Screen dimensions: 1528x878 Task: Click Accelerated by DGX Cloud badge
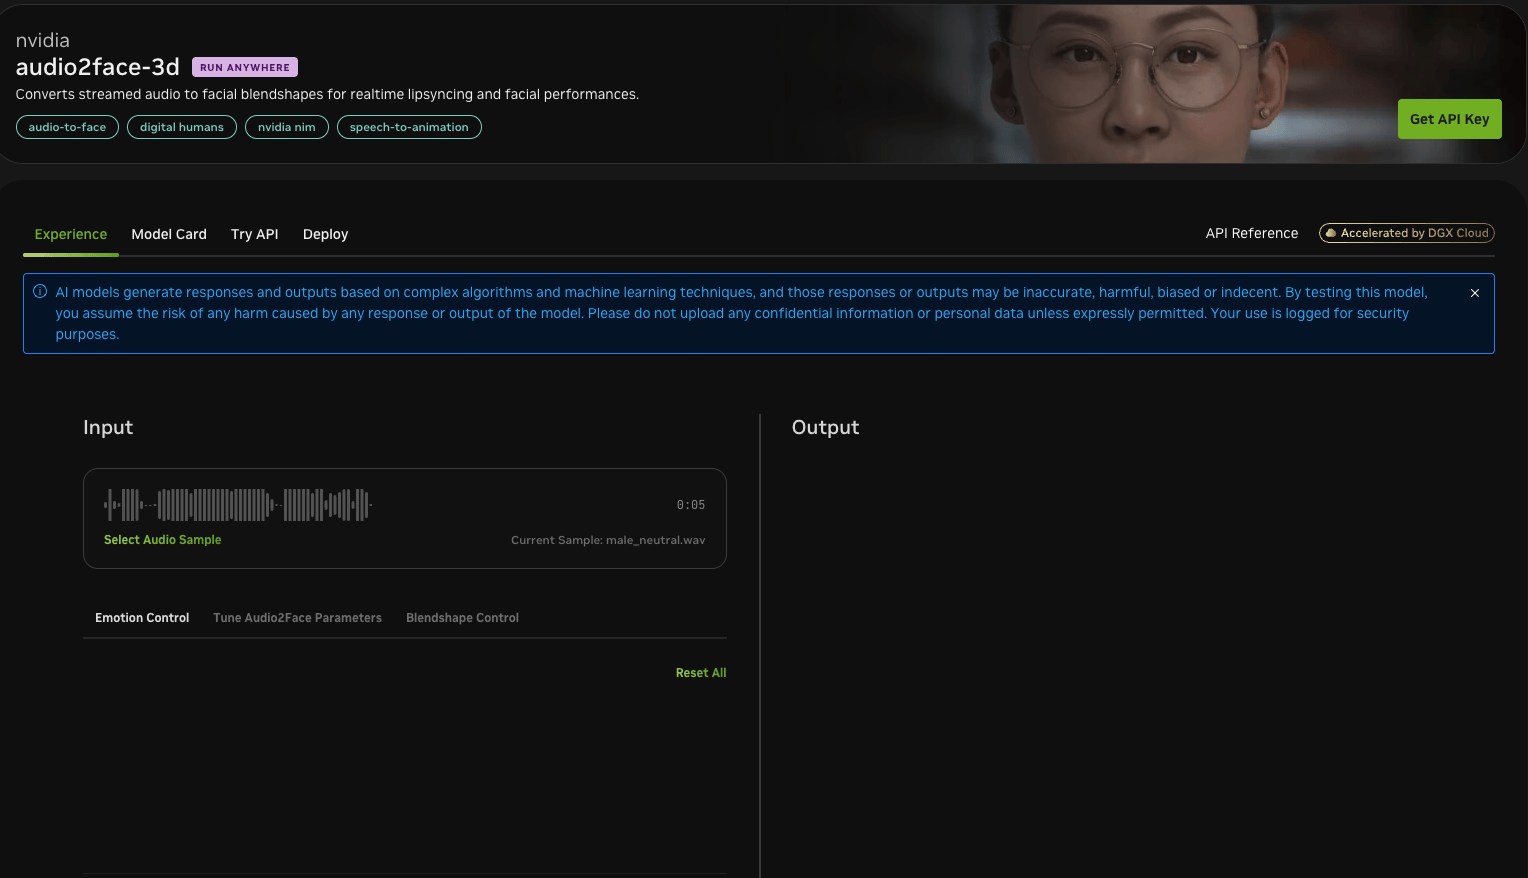[1406, 233]
